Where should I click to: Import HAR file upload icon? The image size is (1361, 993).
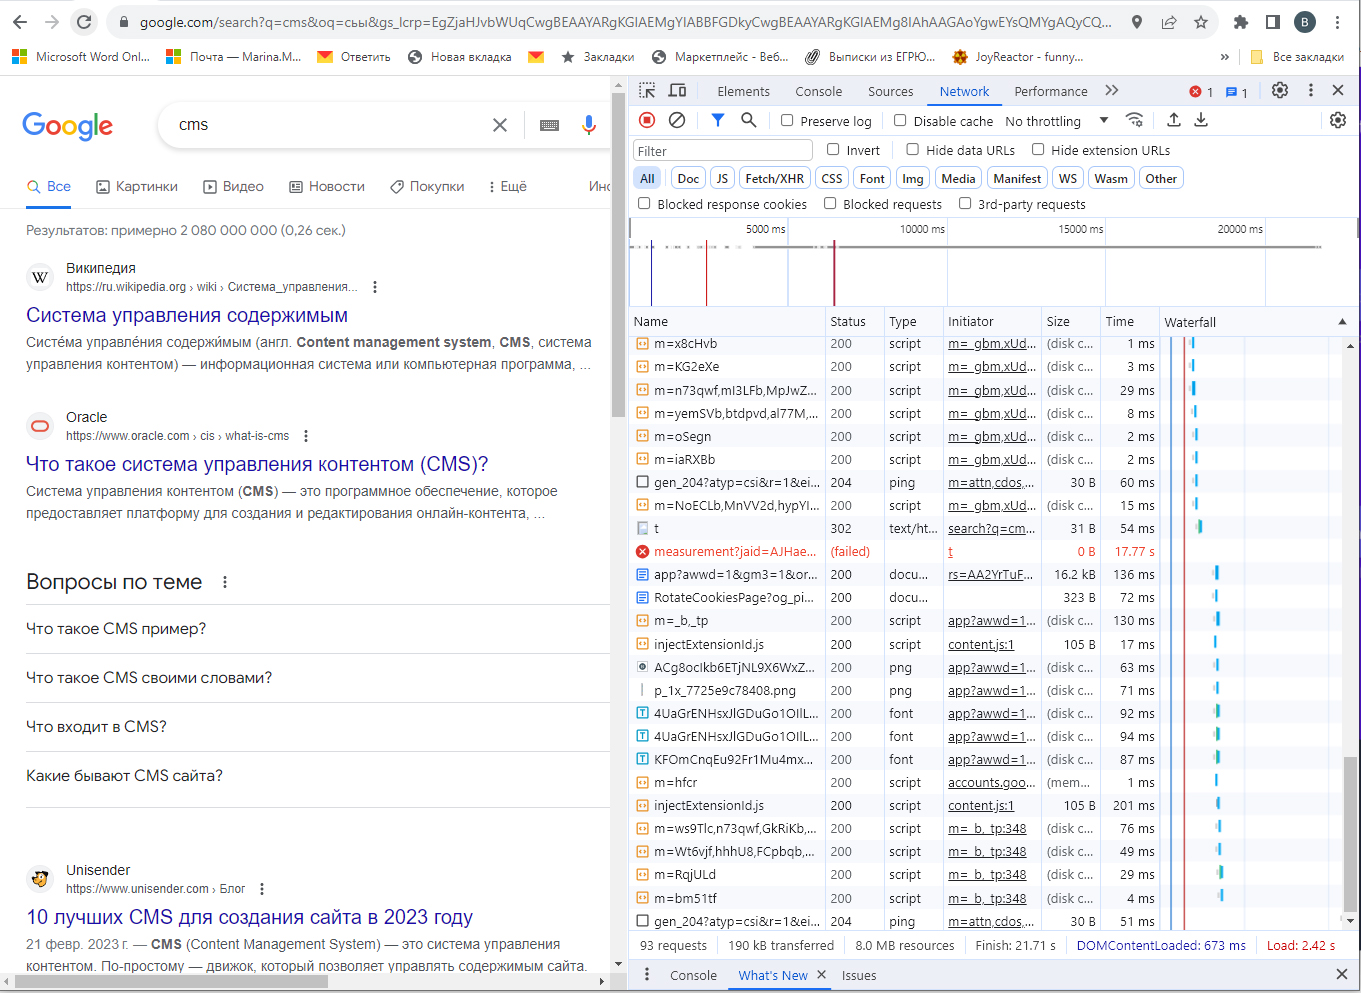1174,120
